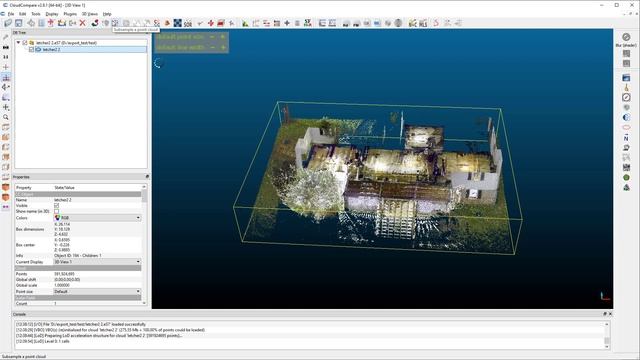Click the magnifier zoom icon in left toolbar
The image size is (640, 360).
(6, 117)
